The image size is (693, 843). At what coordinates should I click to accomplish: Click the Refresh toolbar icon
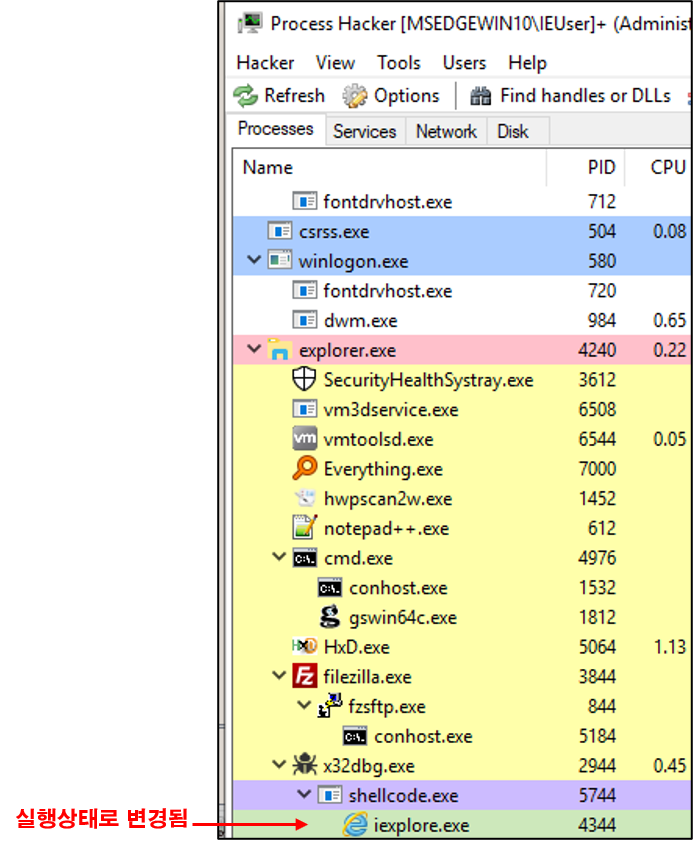coord(246,96)
